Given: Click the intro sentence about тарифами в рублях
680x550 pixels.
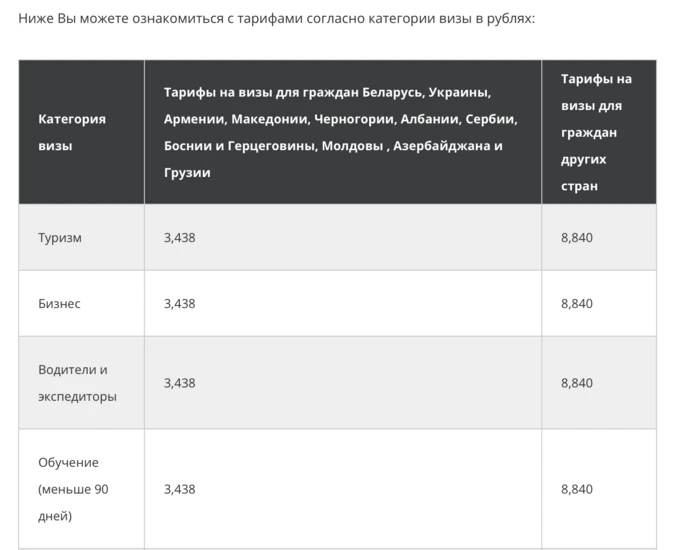Looking at the screenshot, I should [x=277, y=19].
